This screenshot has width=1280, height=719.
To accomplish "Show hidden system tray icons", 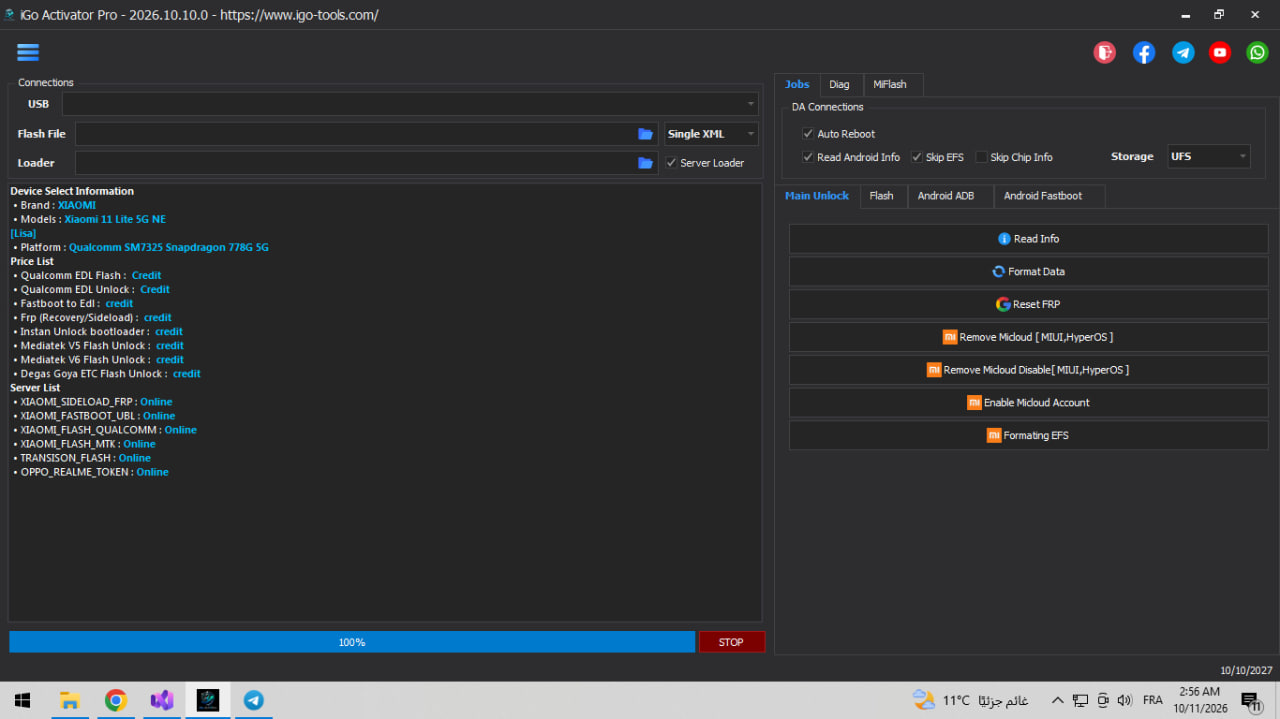I will pyautogui.click(x=1056, y=700).
